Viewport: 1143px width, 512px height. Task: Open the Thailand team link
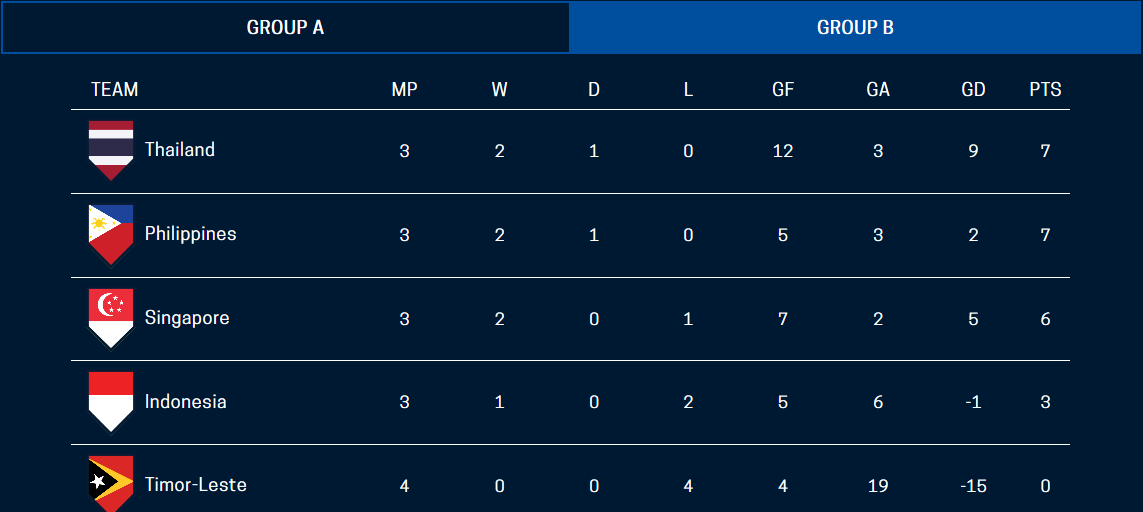tap(180, 150)
